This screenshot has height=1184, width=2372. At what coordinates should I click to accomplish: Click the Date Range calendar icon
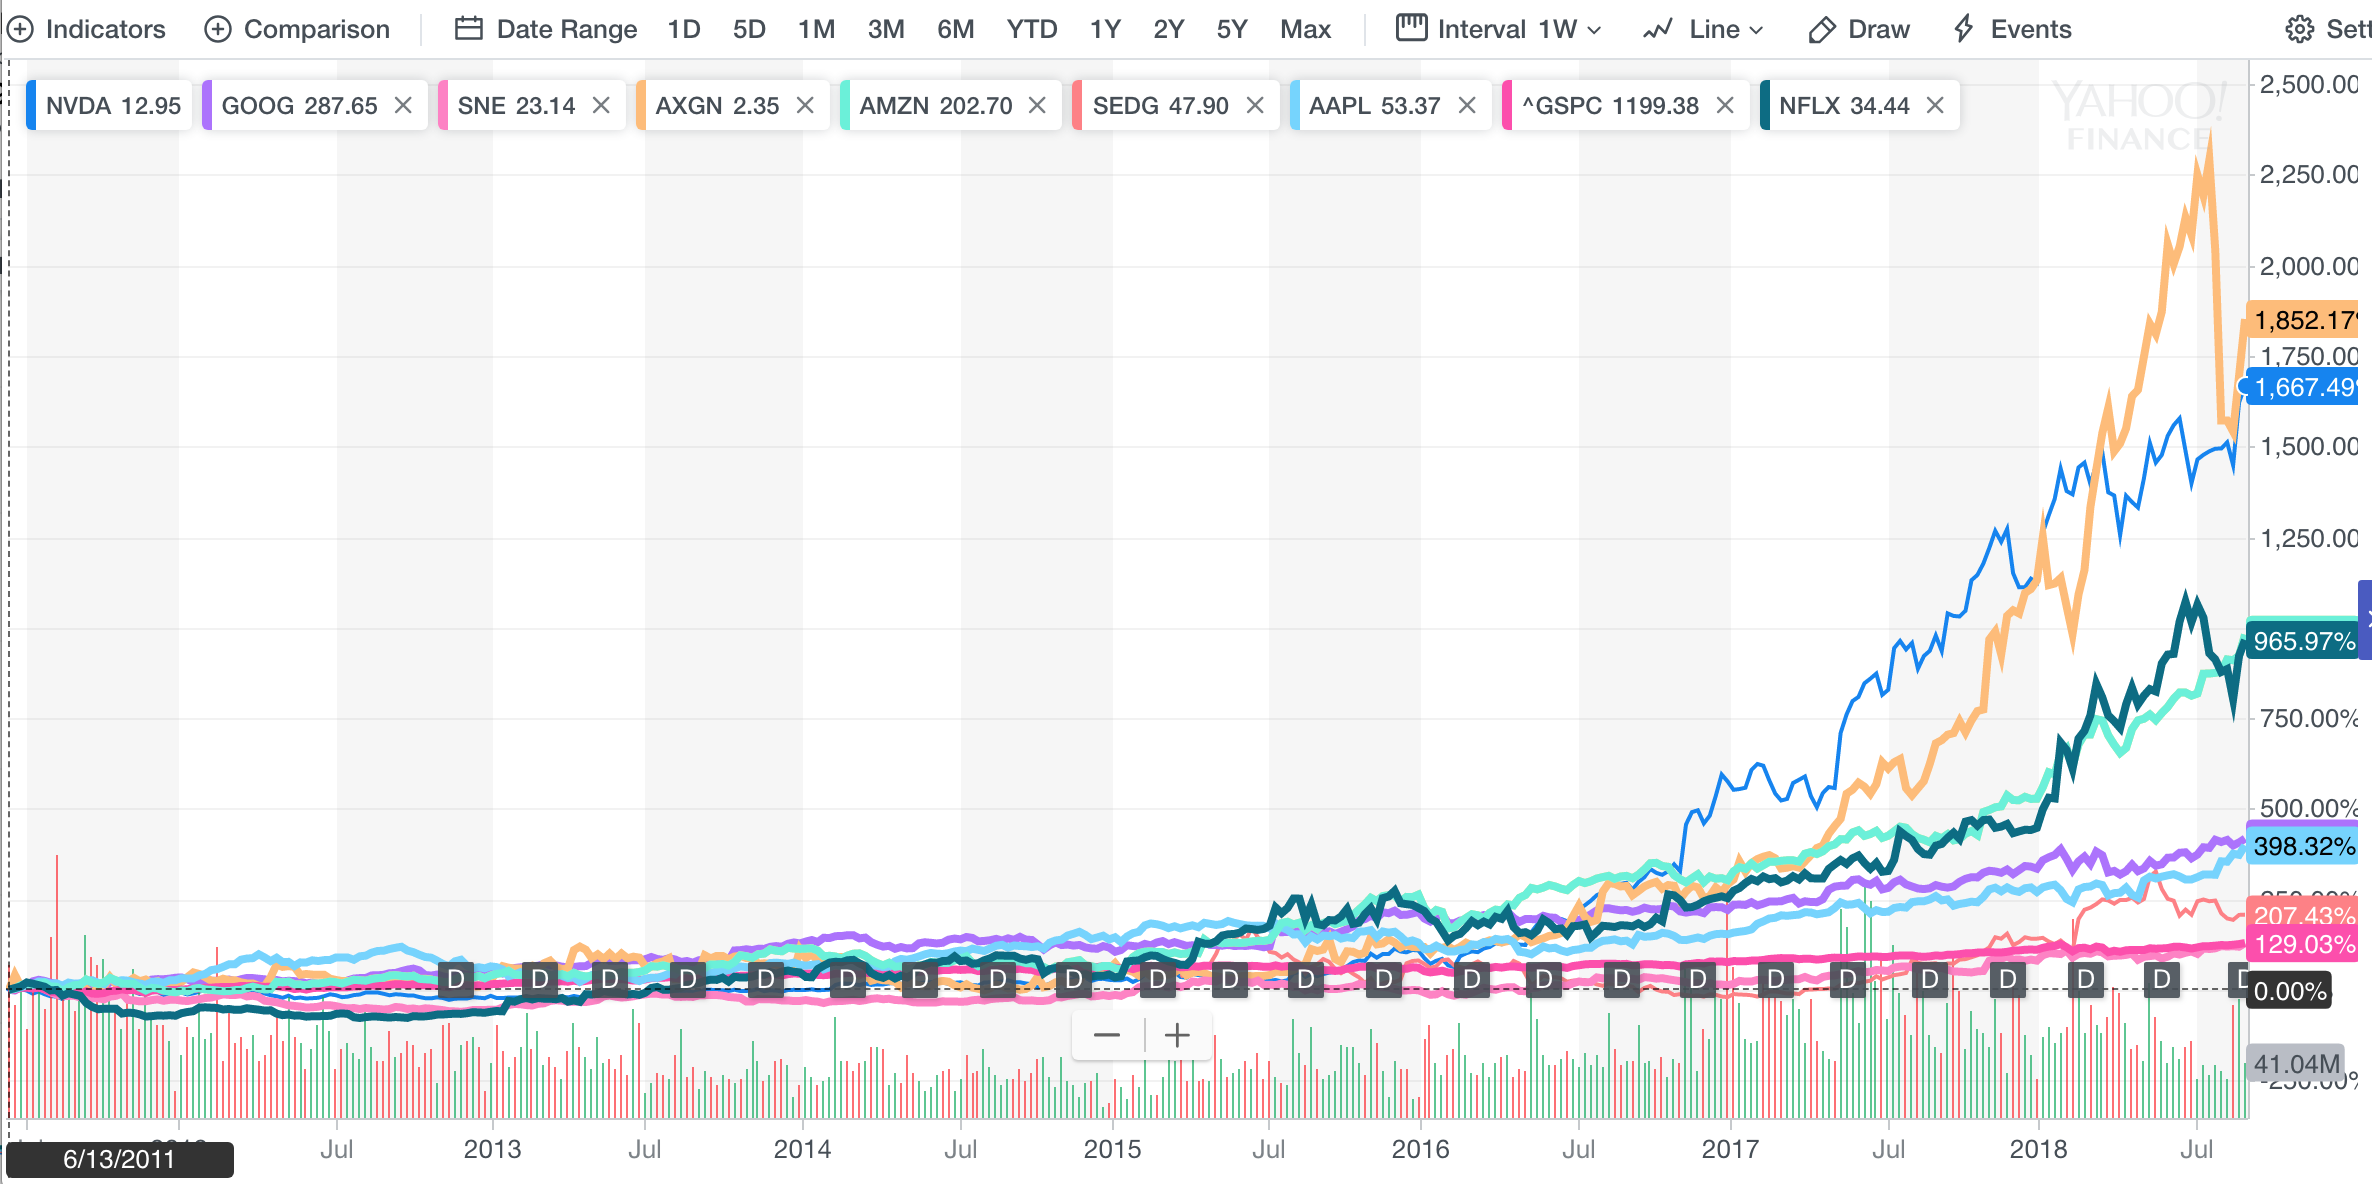coord(468,29)
